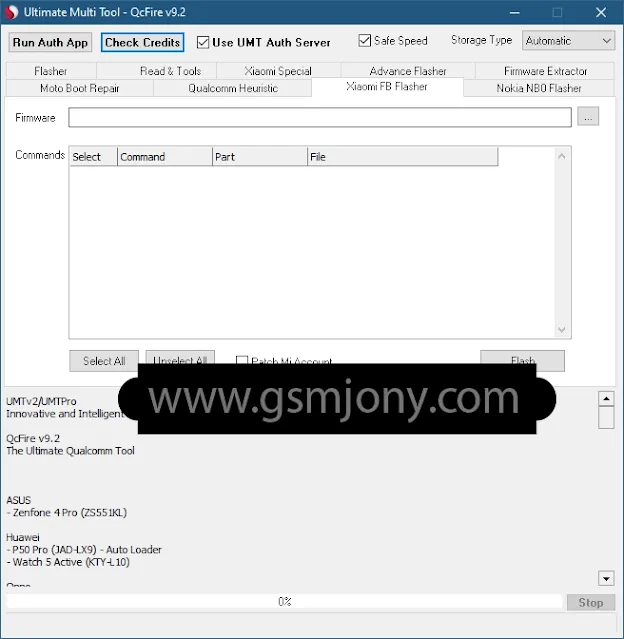
Task: Click the Command column header
Action: (165, 157)
